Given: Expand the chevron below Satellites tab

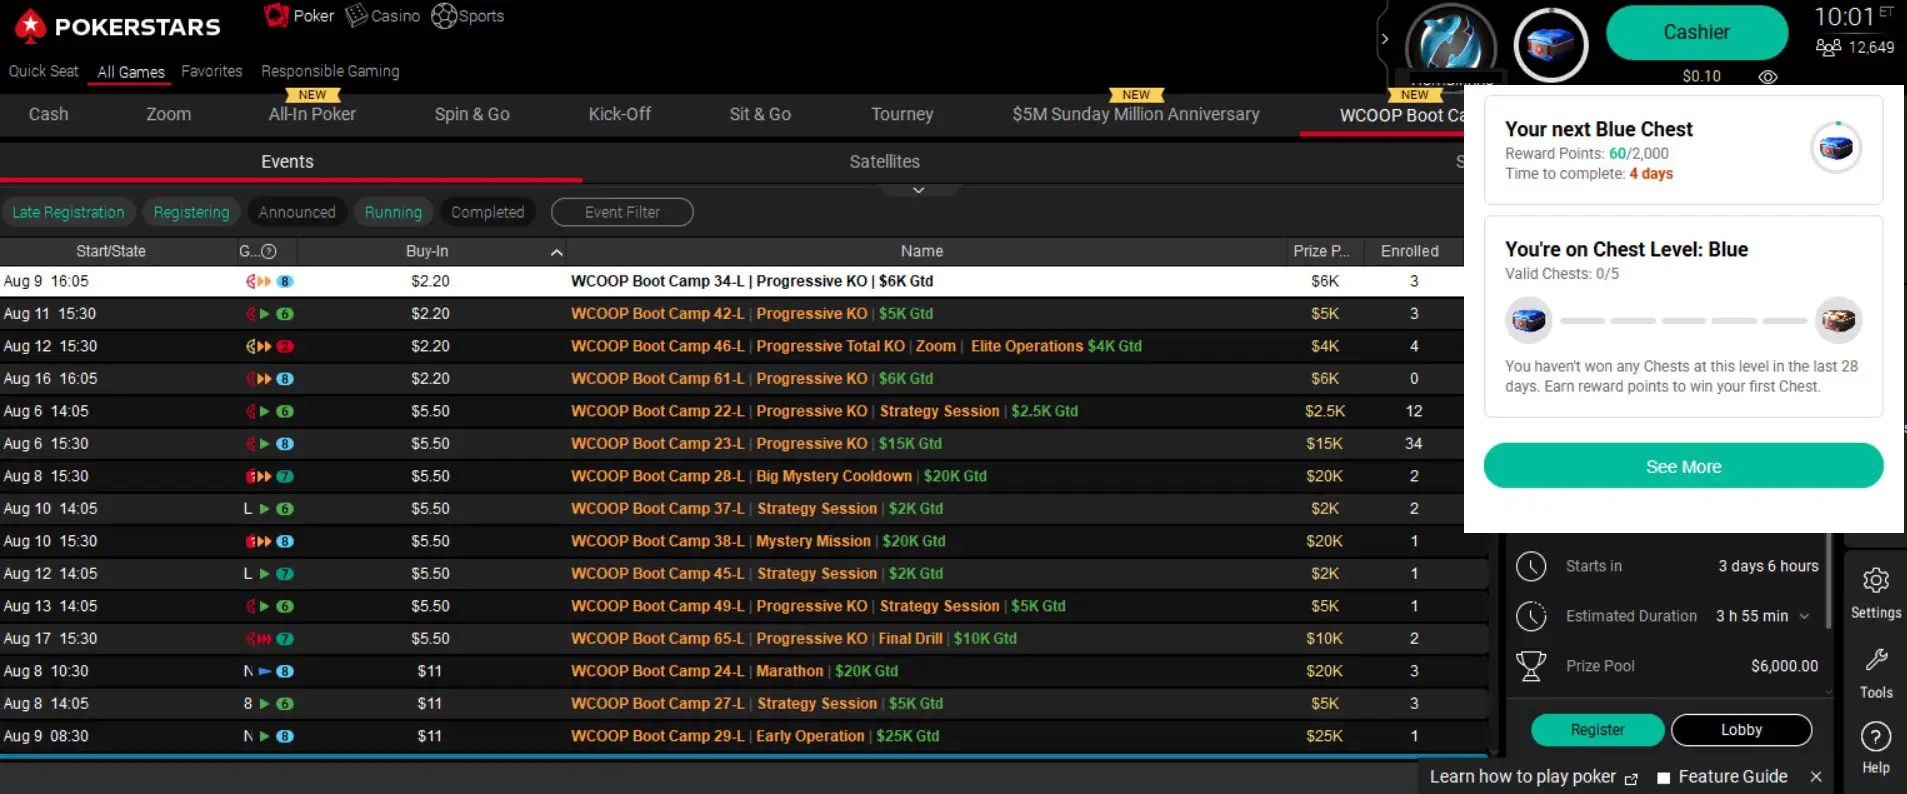Looking at the screenshot, I should pyautogui.click(x=918, y=189).
